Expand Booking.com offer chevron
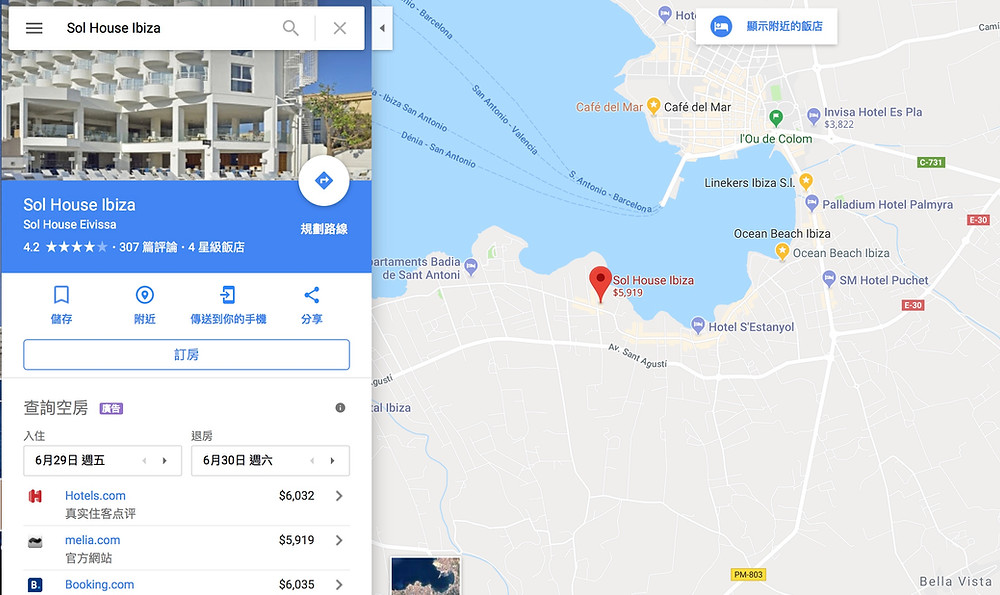1000x595 pixels. pos(339,584)
